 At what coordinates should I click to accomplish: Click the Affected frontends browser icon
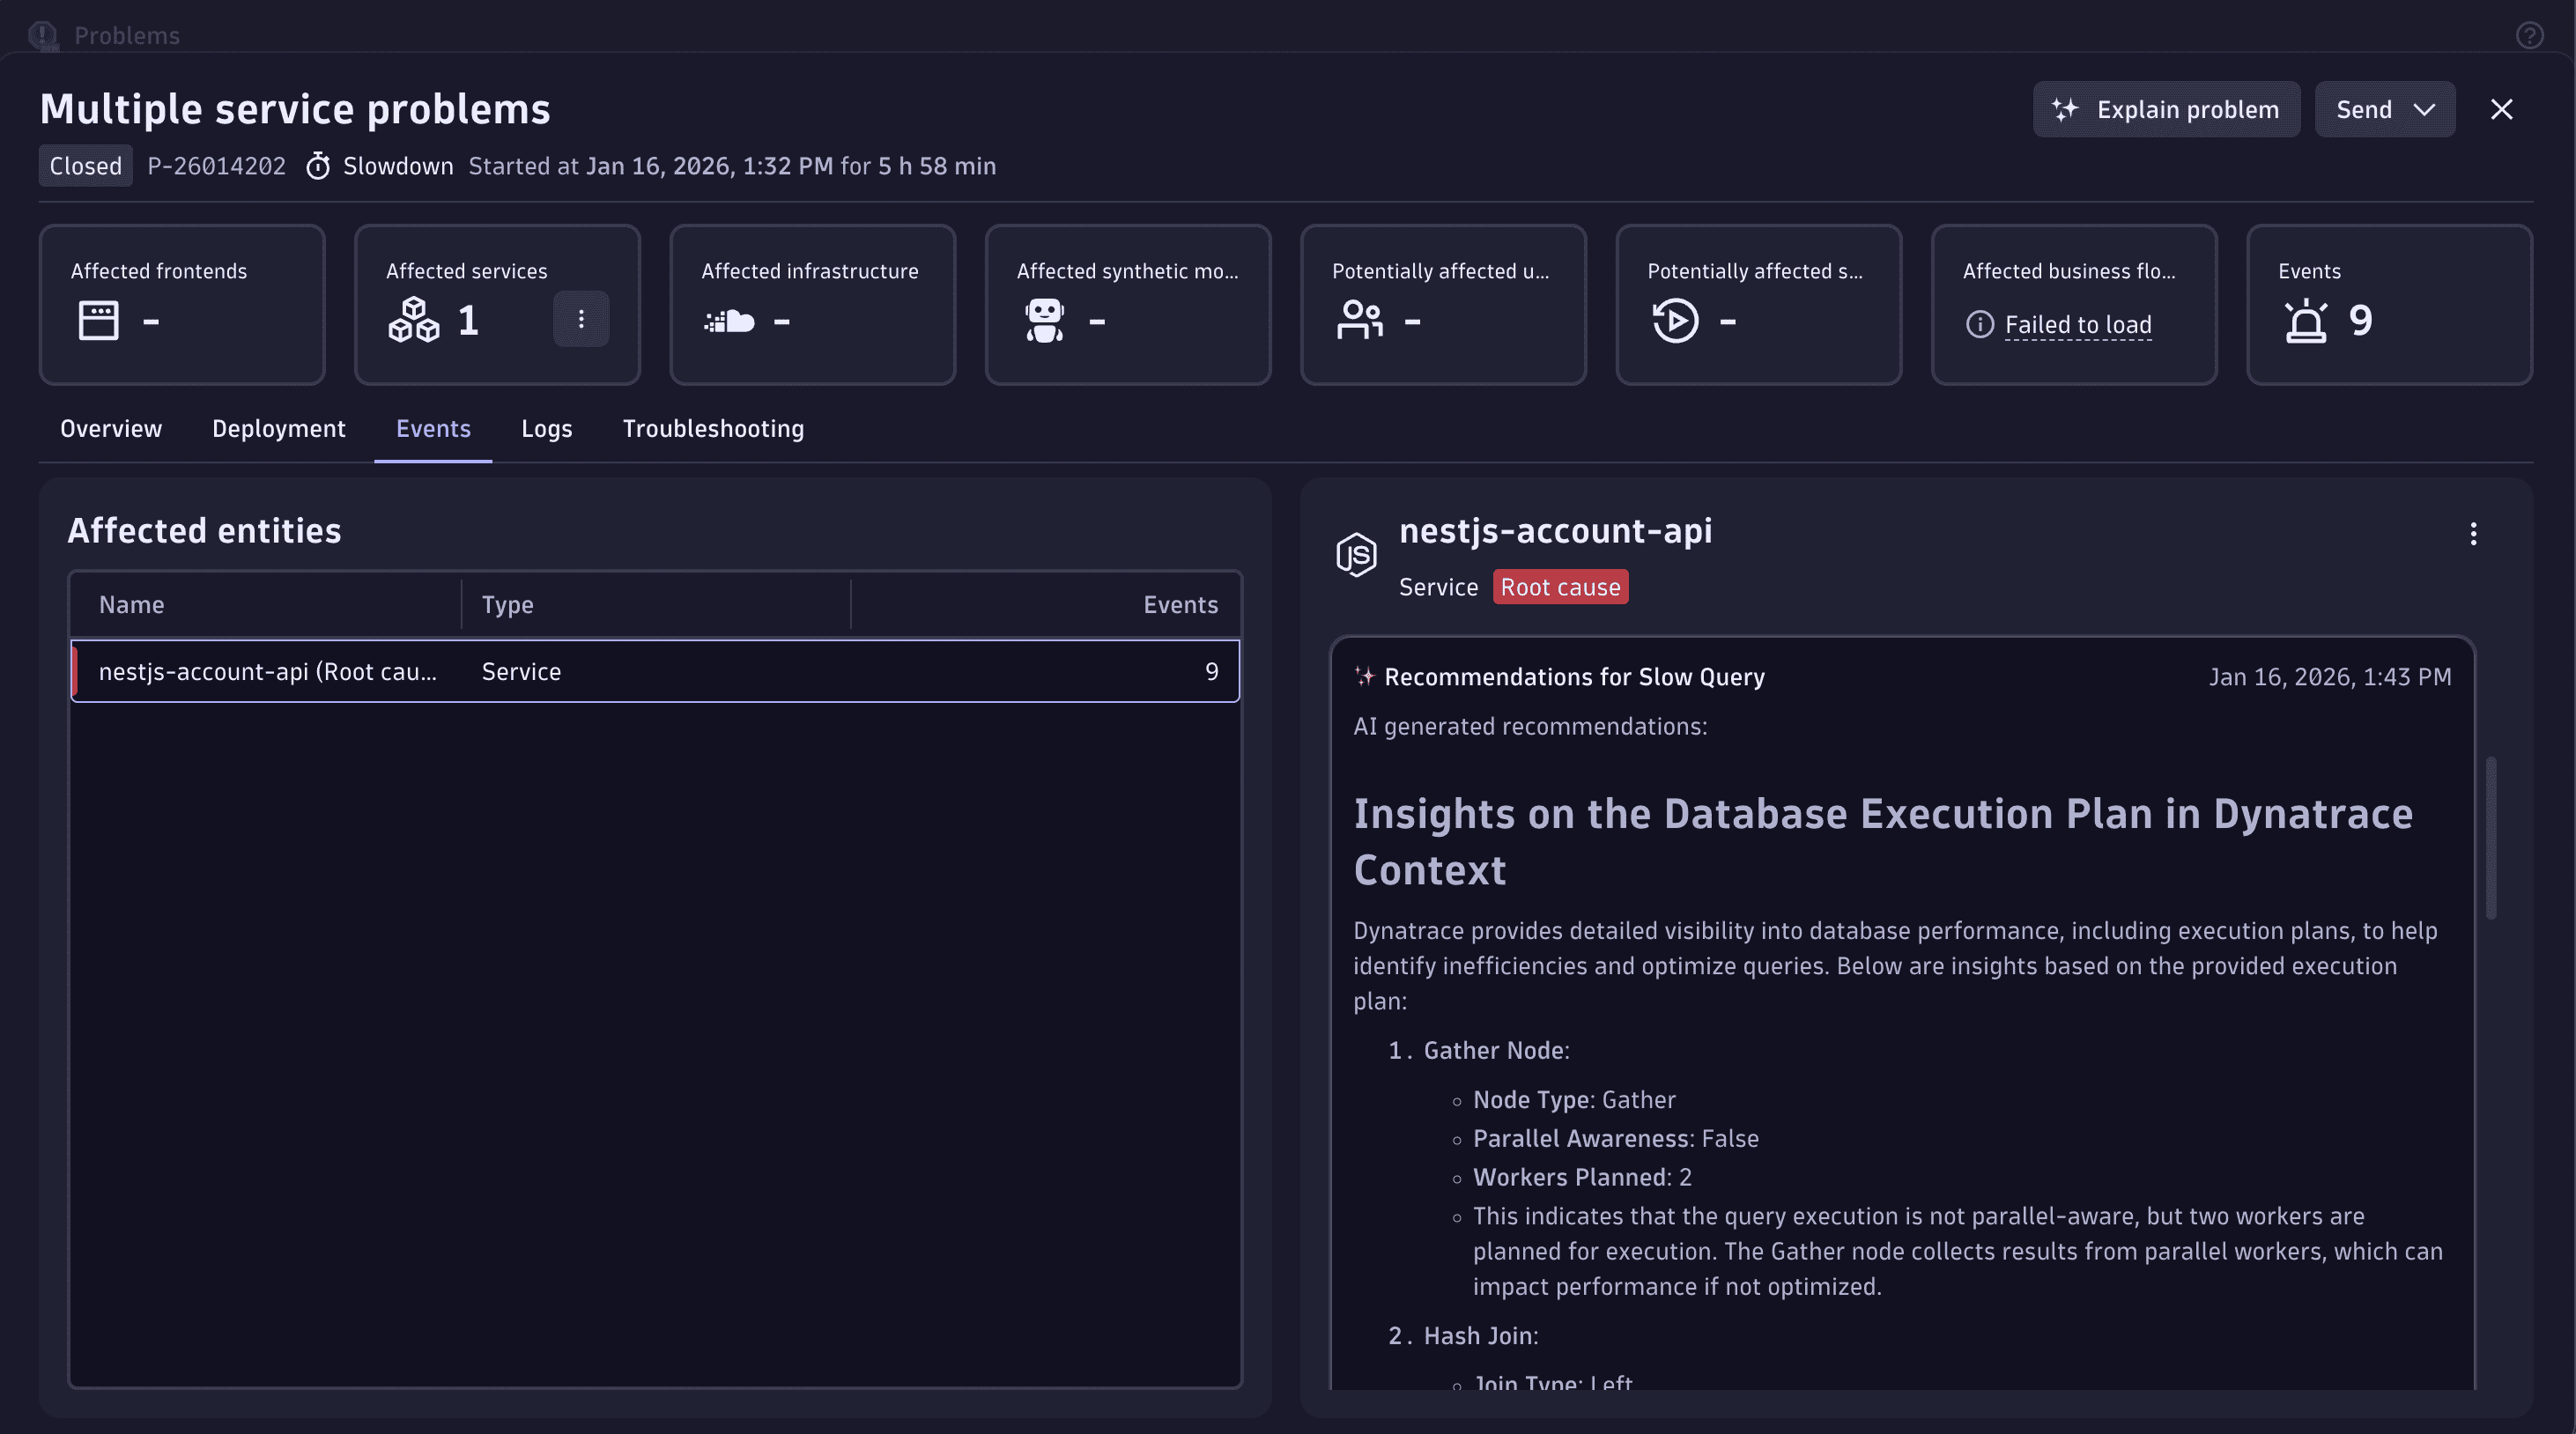[x=99, y=320]
